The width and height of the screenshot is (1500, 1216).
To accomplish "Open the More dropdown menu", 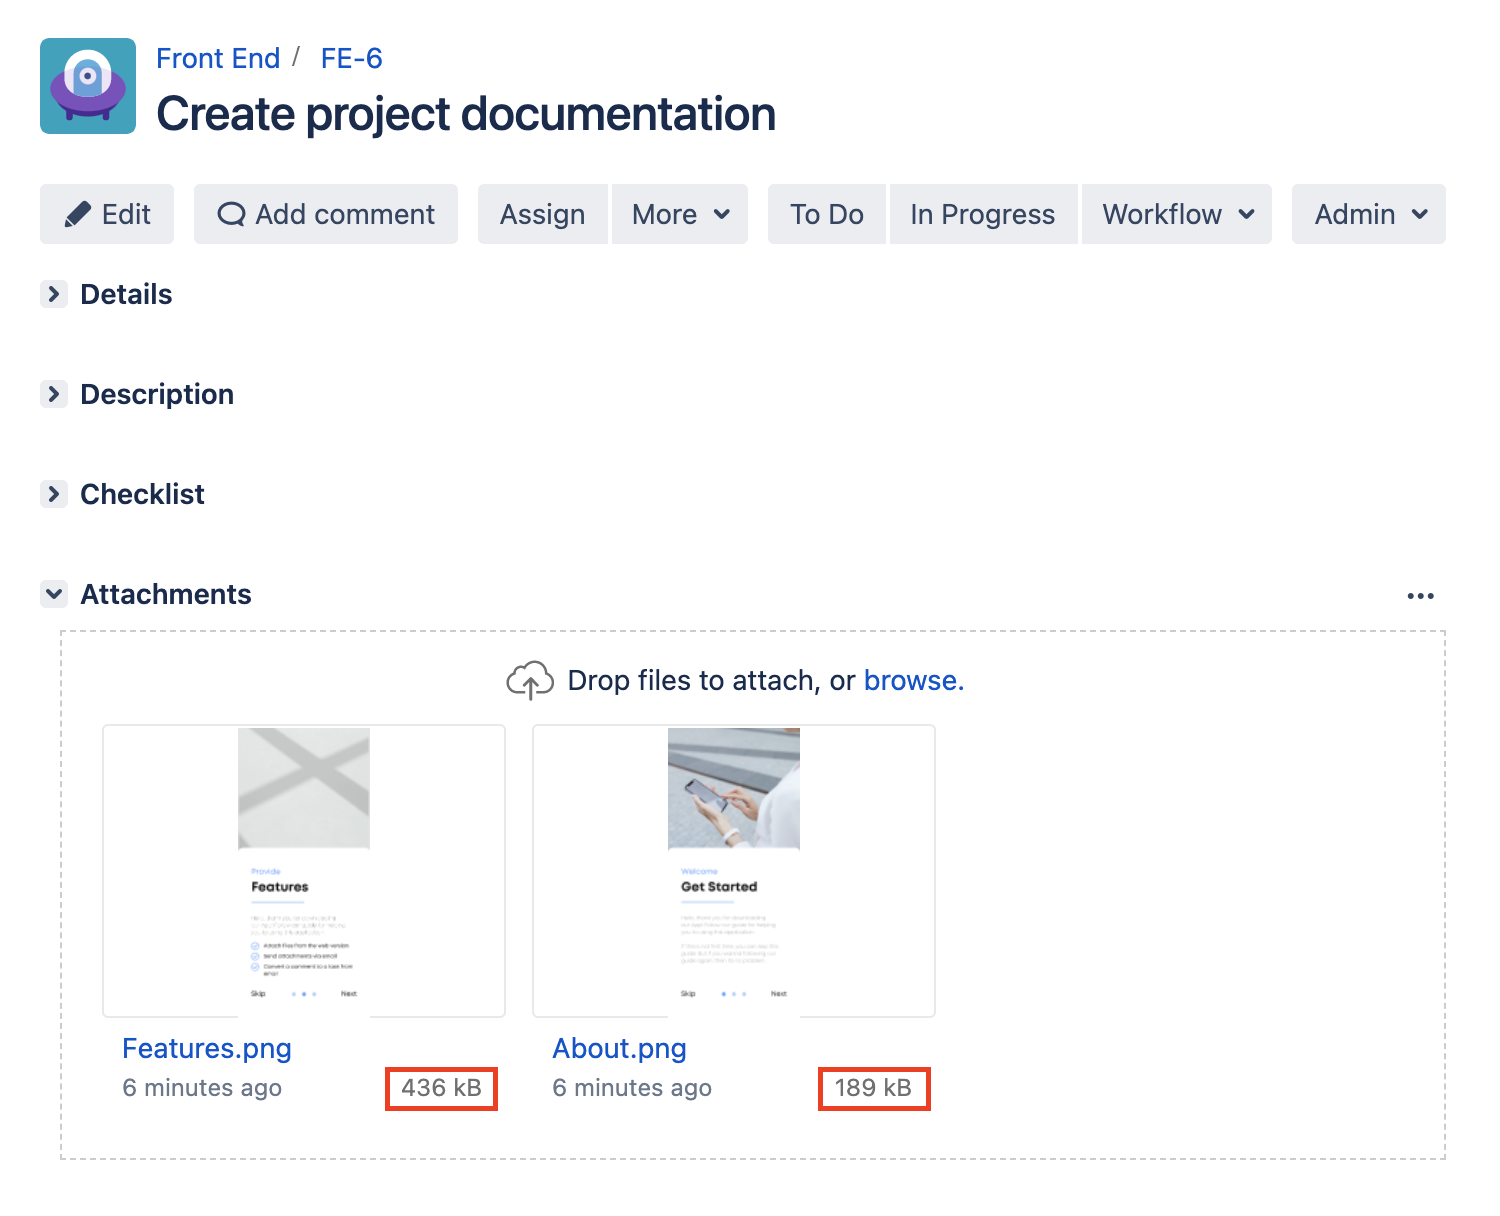I will pos(680,214).
